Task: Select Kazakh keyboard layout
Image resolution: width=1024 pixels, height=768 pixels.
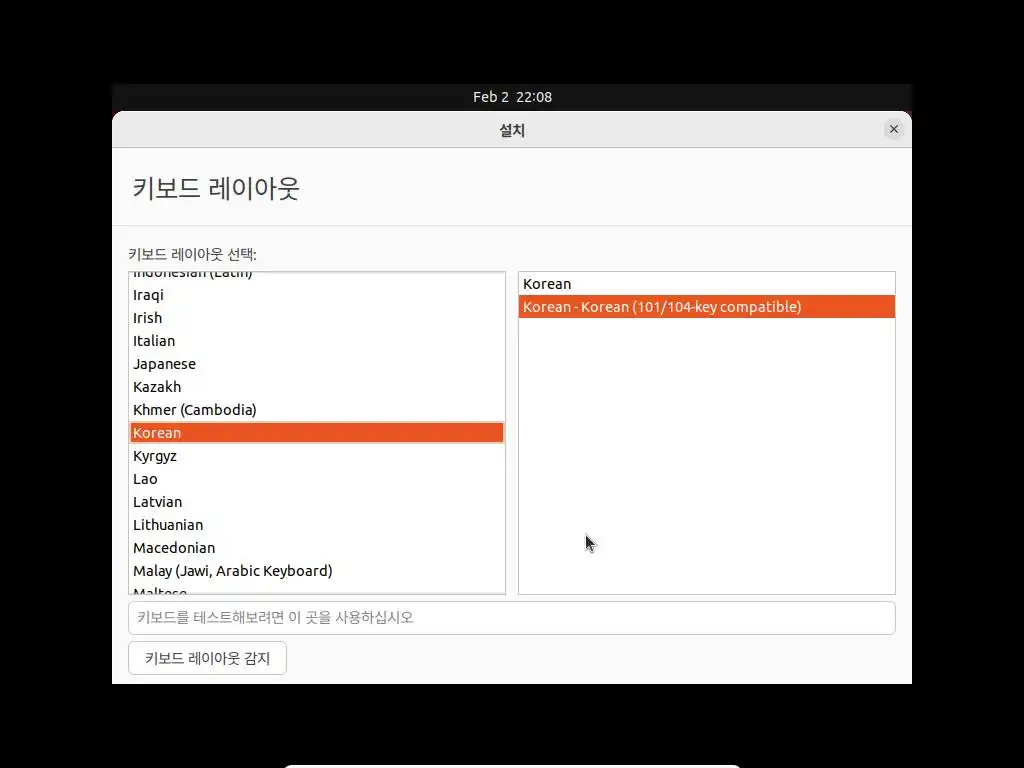Action: click(317, 387)
